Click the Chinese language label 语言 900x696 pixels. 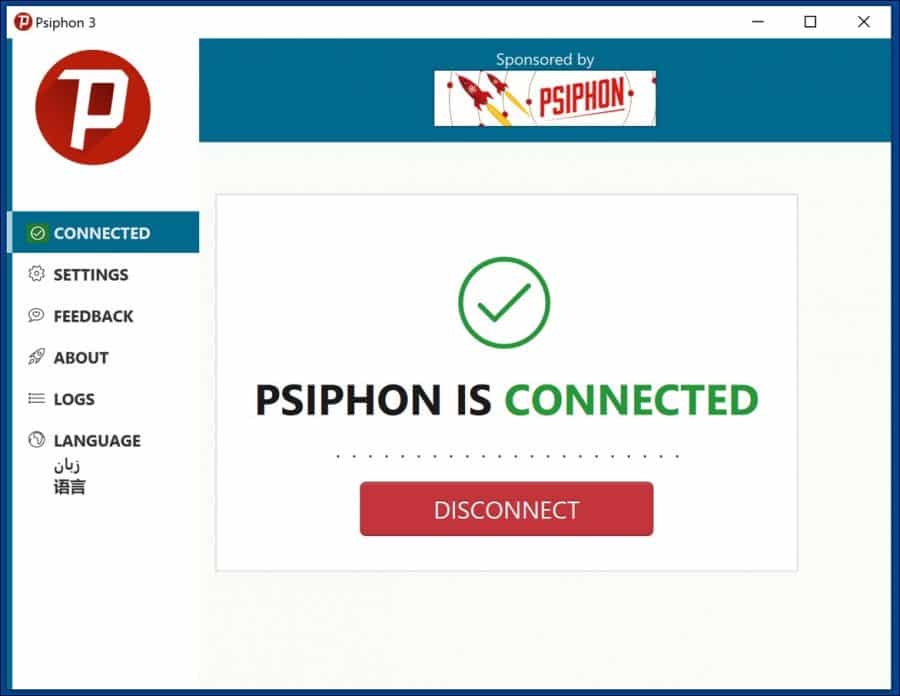pos(69,487)
